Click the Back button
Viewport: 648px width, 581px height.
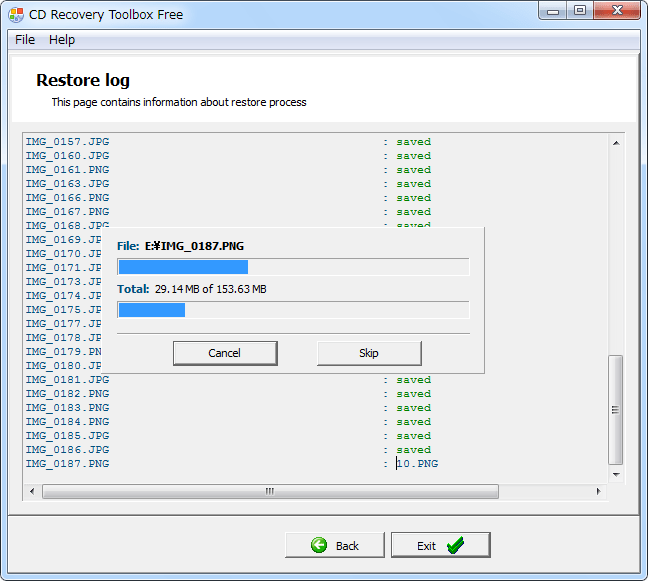(335, 545)
